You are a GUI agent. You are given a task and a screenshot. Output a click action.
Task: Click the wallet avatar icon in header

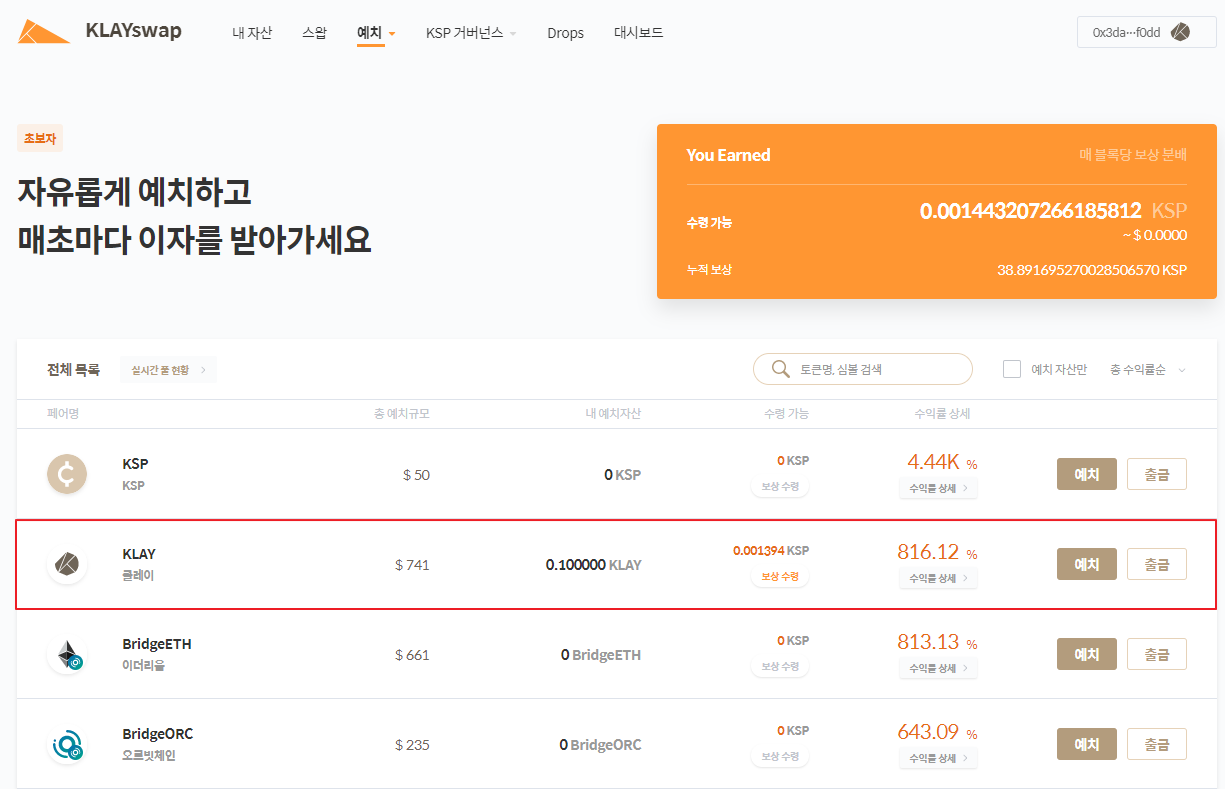point(1179,32)
